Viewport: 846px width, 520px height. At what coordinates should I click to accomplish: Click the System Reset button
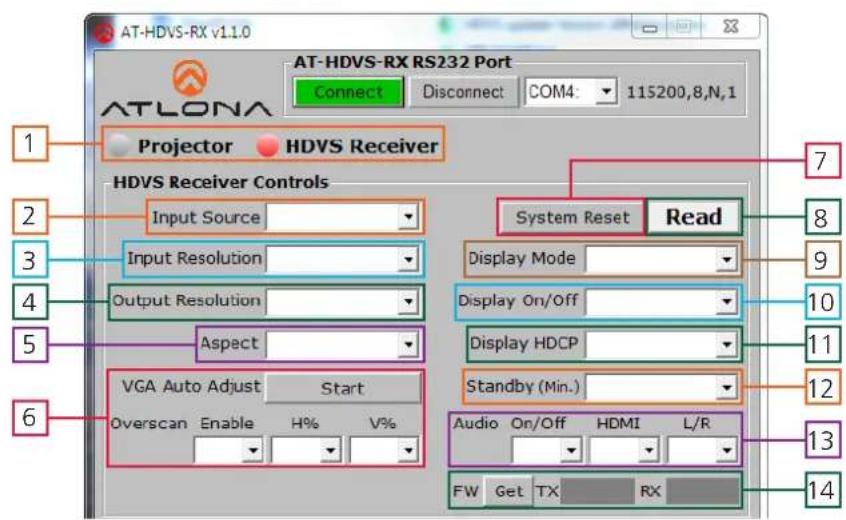(x=572, y=217)
